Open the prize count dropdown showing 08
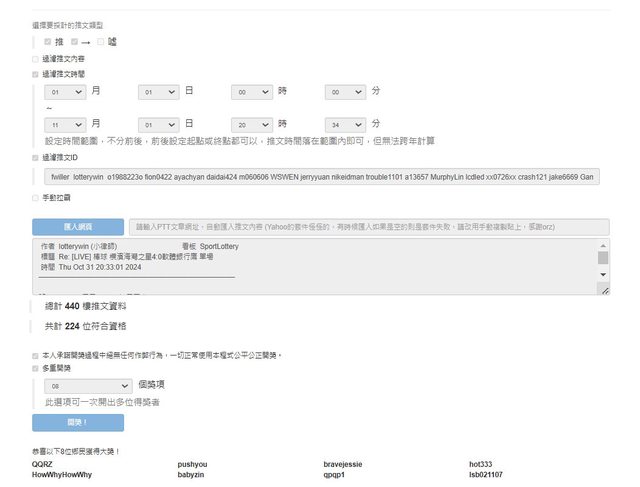This screenshot has height=487, width=640. coord(88,385)
